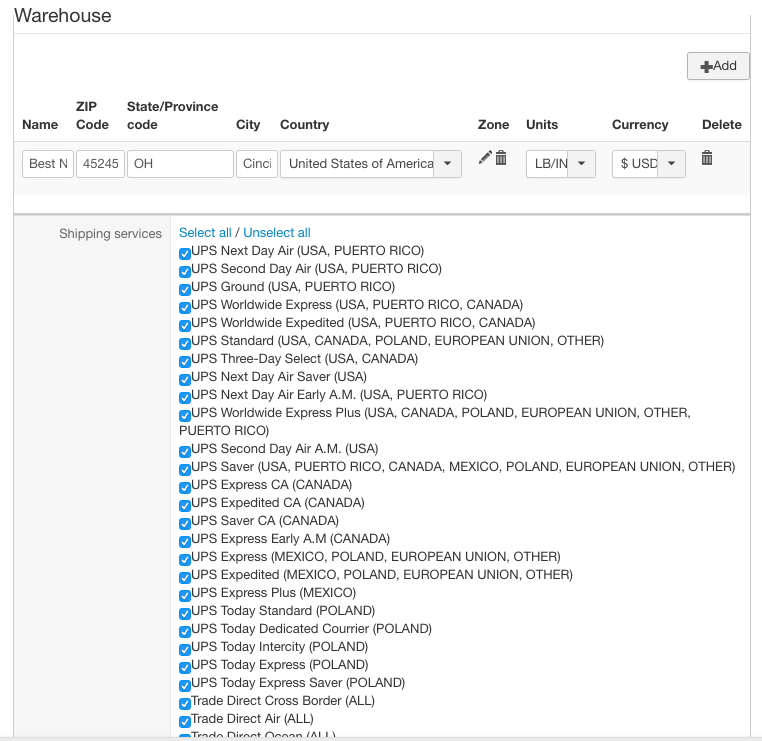The width and height of the screenshot is (762, 741).
Task: Click the warehouse Name field
Action: click(x=48, y=164)
